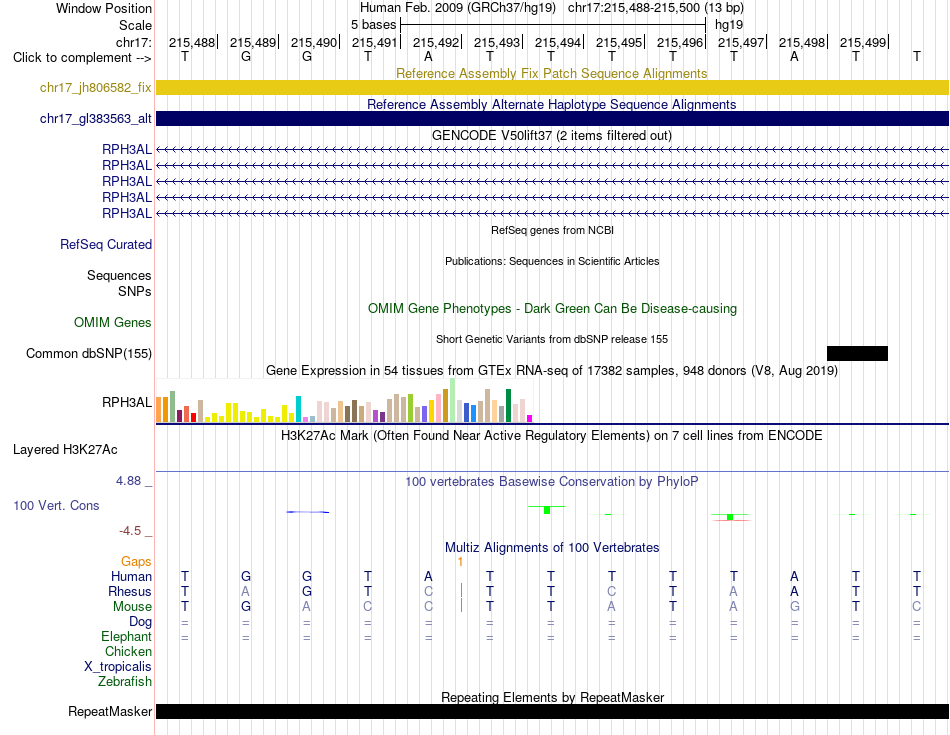
Task: Click the 'OMIM Genes' label
Action: point(112,322)
